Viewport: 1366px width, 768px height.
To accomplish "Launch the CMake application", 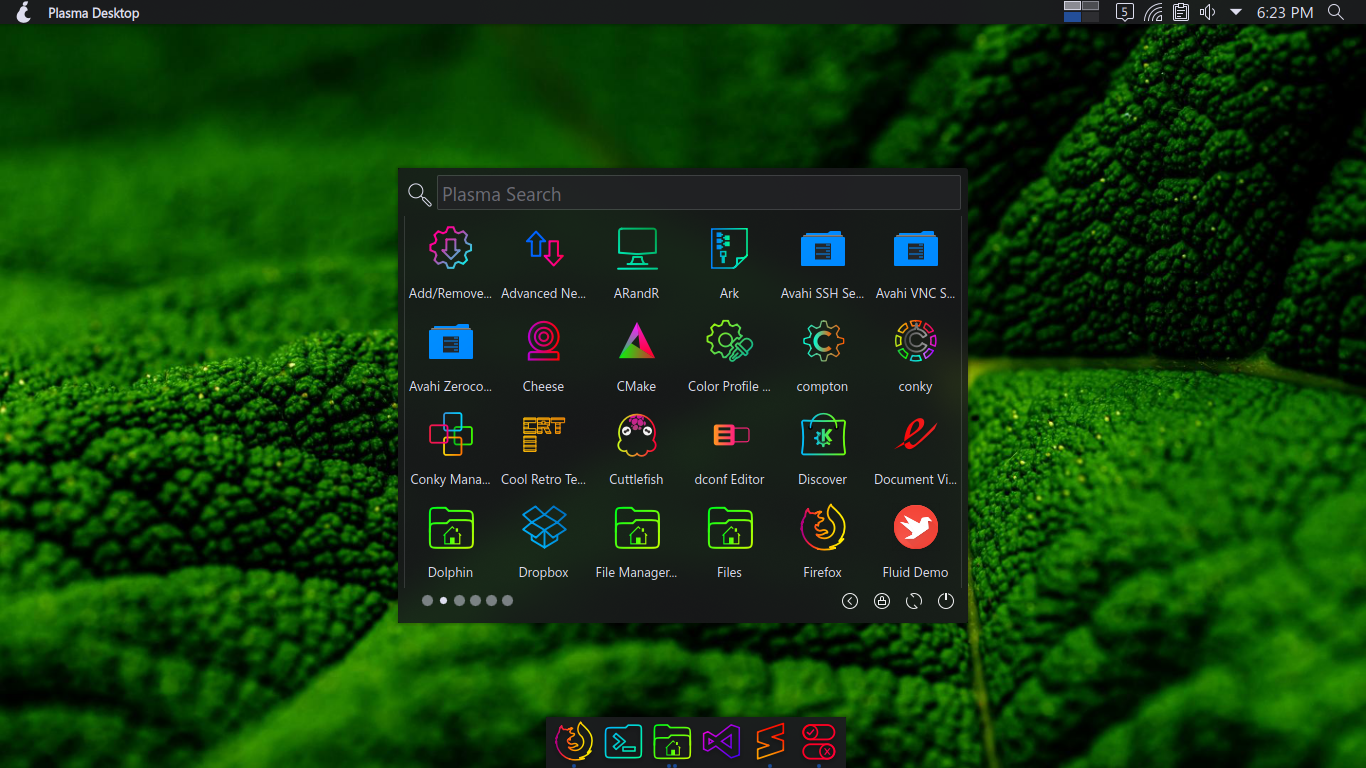I will coord(637,341).
